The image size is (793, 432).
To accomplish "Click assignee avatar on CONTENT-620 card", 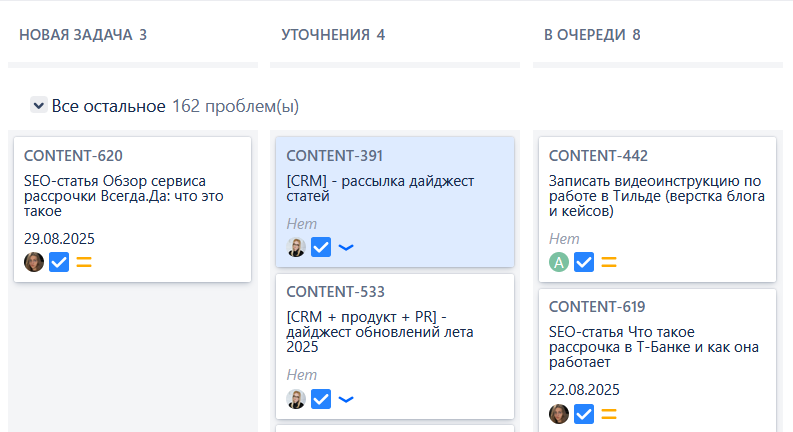I will 34,262.
